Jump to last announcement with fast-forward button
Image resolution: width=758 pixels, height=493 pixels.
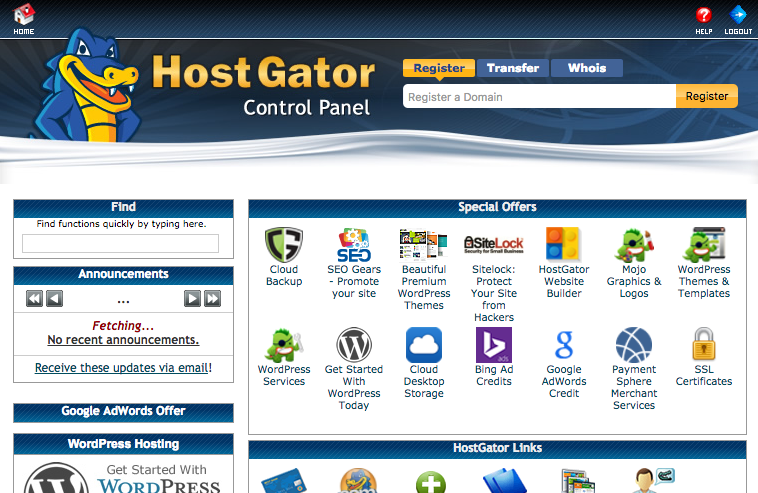pyautogui.click(x=213, y=299)
